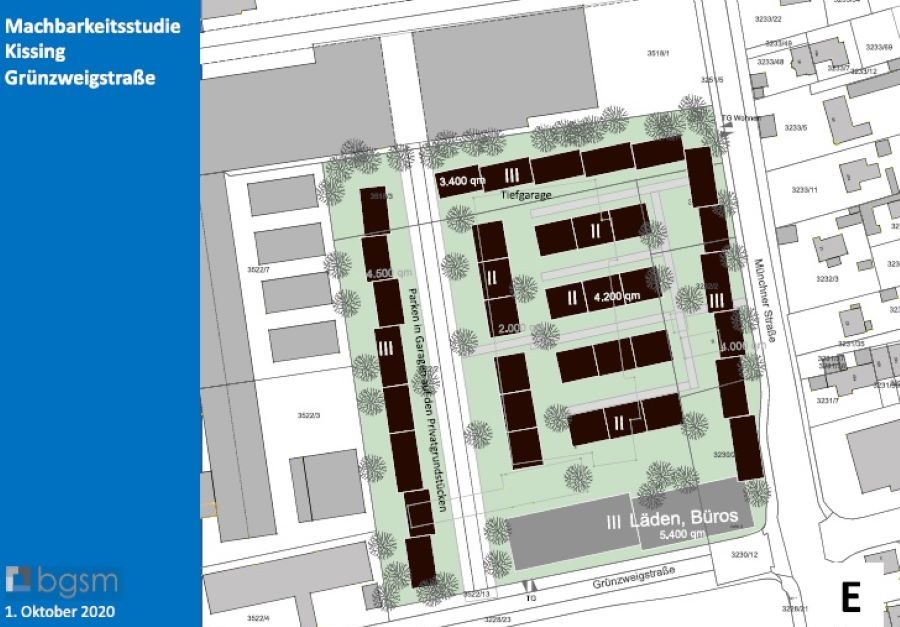This screenshot has height=627, width=900.
Task: Click "Parken in Garagen auf den Privatgrundstücken" text
Action: (427, 400)
